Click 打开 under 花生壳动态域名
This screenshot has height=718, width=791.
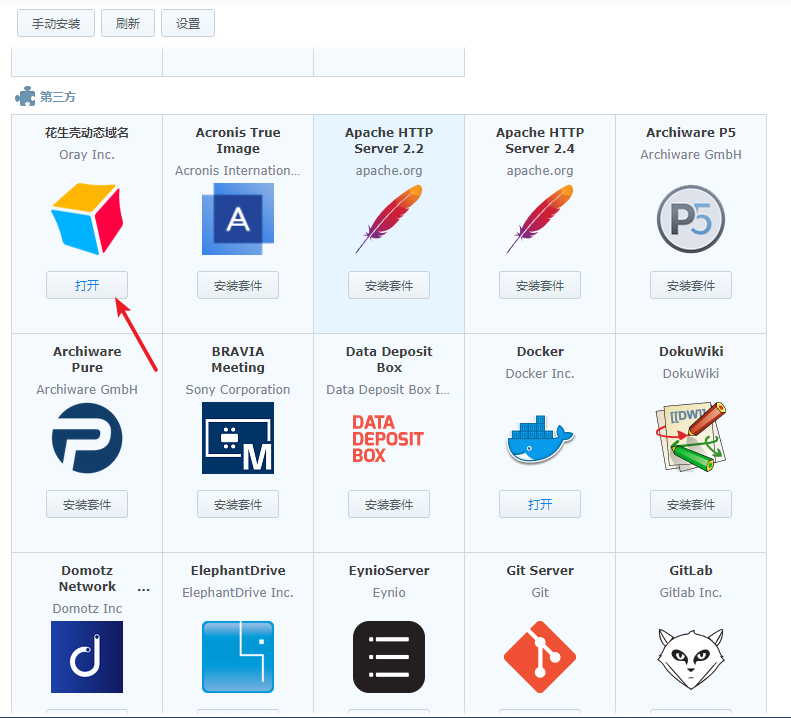point(87,285)
